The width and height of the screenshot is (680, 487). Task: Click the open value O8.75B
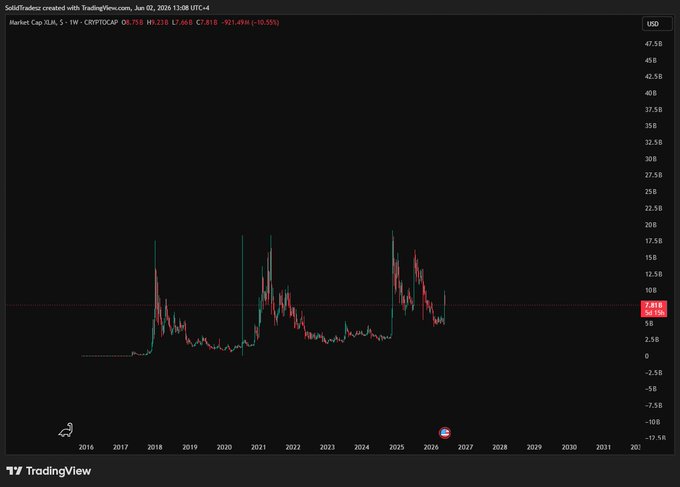click(x=132, y=22)
